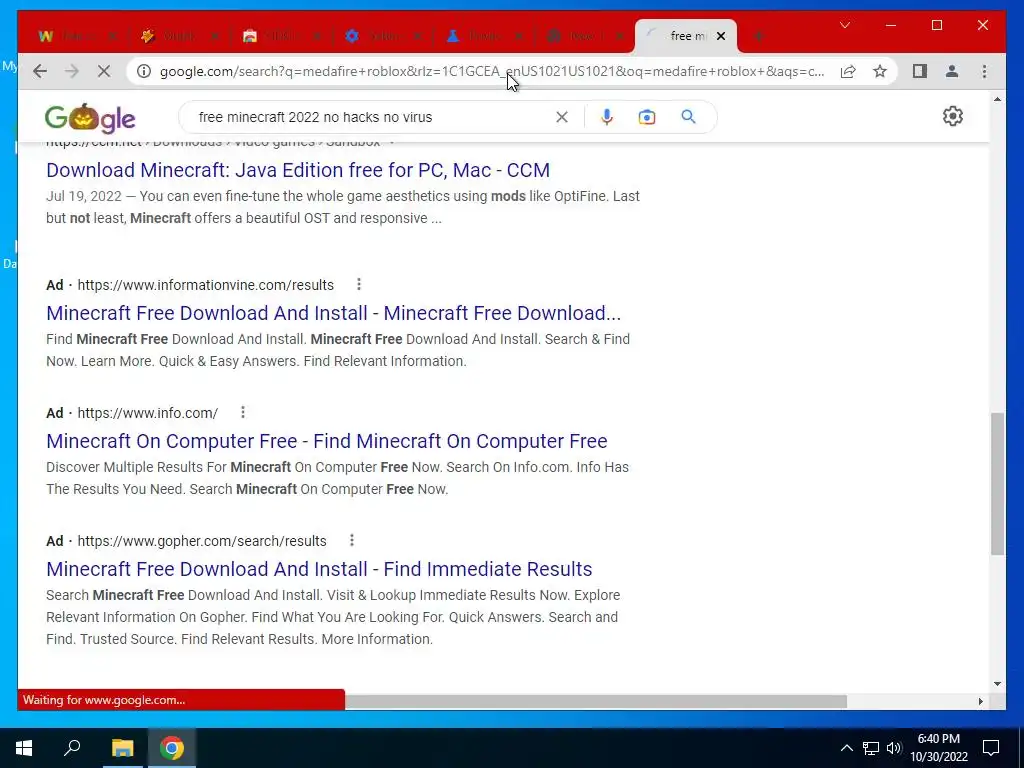
Task: Go back to the previous page
Action: click(x=40, y=71)
